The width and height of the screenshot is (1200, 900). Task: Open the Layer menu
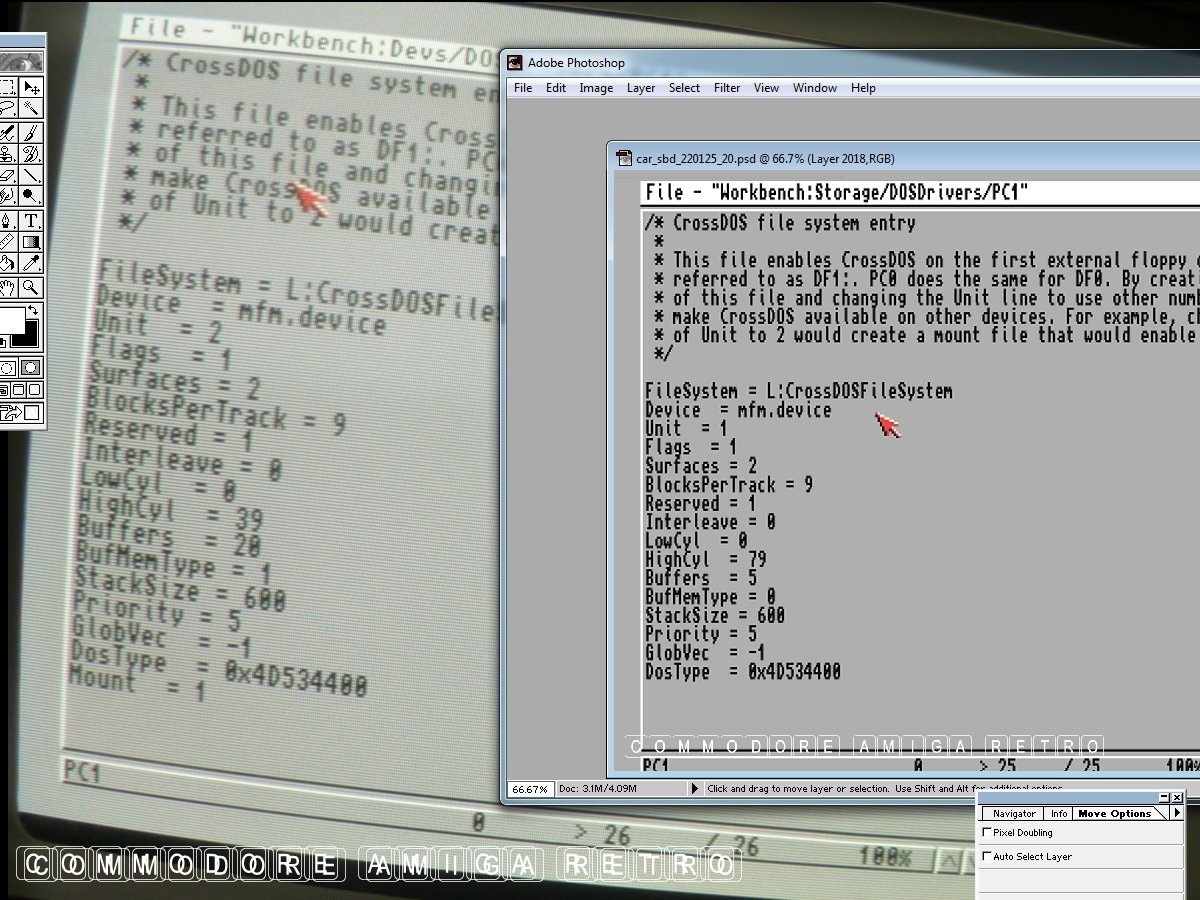pyautogui.click(x=641, y=88)
